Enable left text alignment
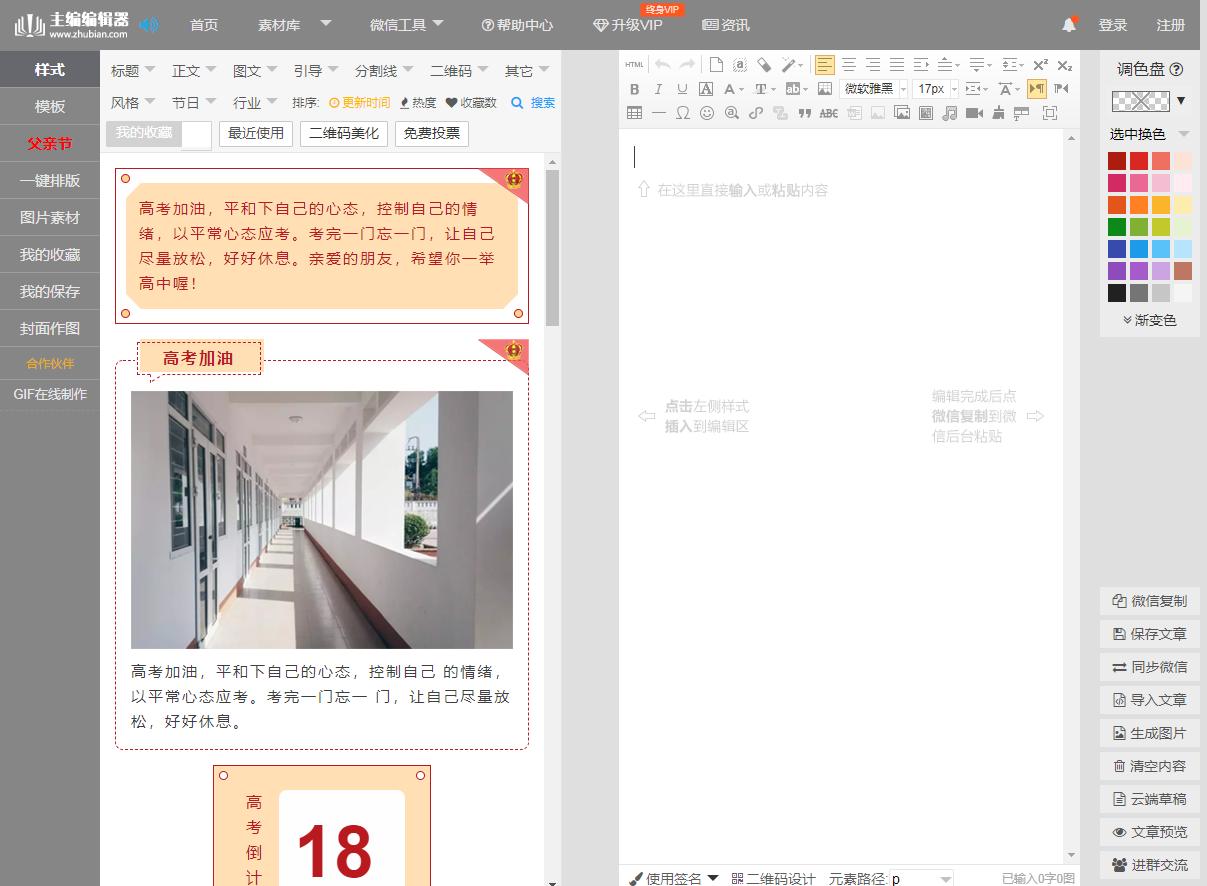The image size is (1207, 886). pos(824,64)
